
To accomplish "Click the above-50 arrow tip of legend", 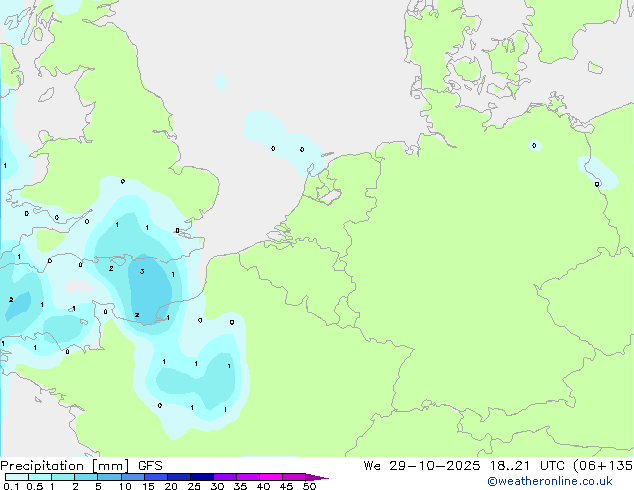I will pos(317,477).
